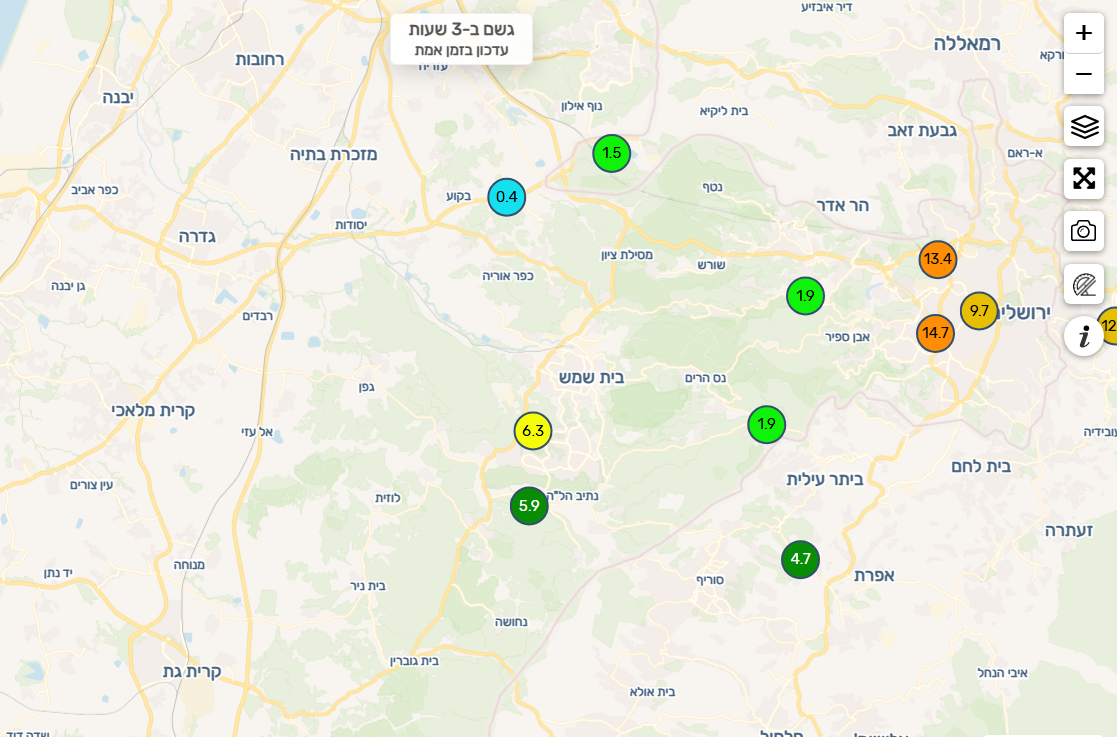This screenshot has height=737, width=1117.
Task: Click the נחושה village label
Action: 511,622
